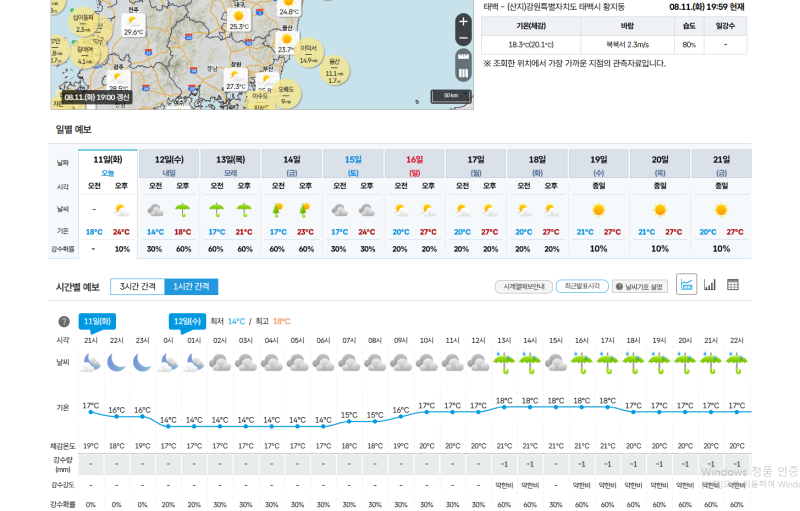800x511 pixels.
Task: Select the map distance ruler tool
Action: click(x=463, y=56)
